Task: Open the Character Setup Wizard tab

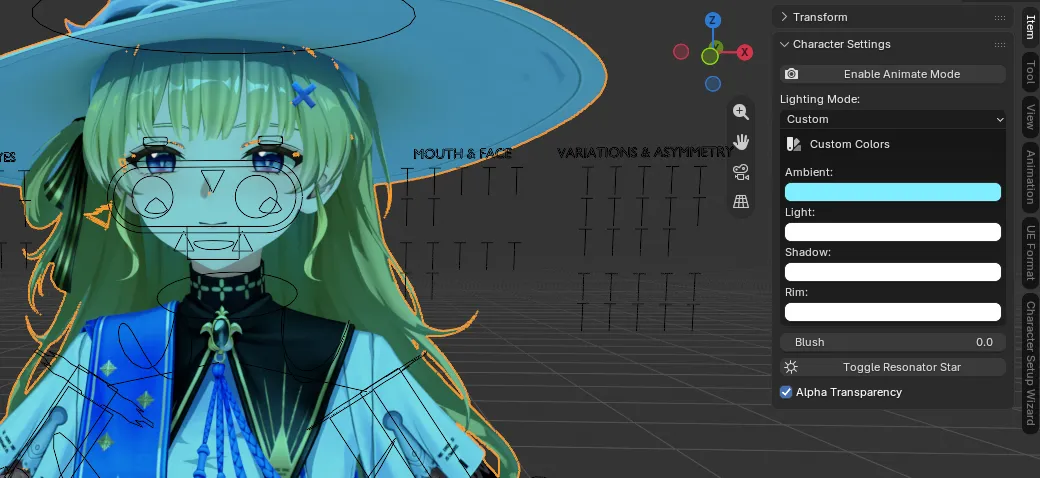Action: tap(1030, 363)
